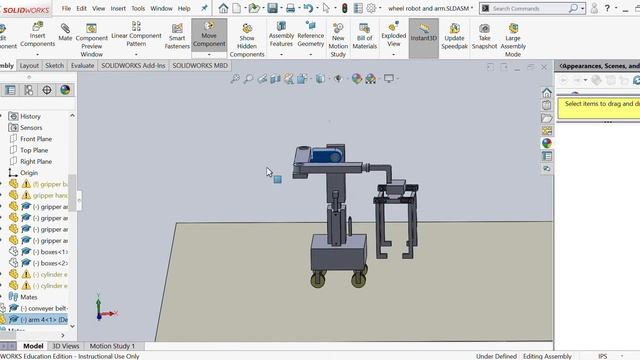This screenshot has height=360, width=640.
Task: Click the Rebuild traffic light icon
Action: (344, 8)
